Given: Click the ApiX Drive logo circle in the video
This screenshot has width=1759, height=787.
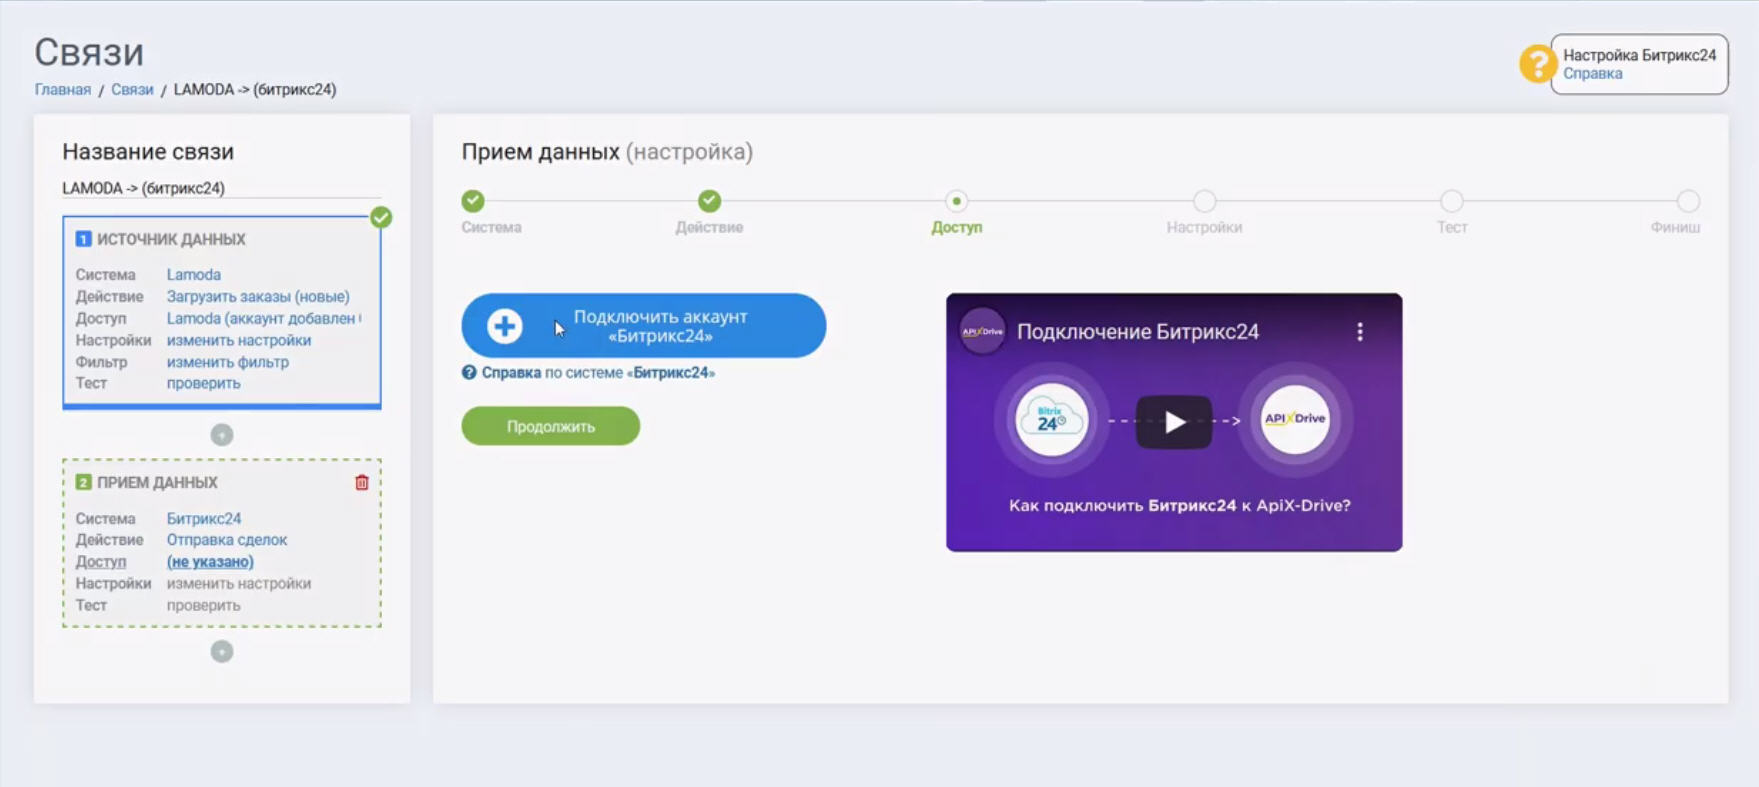Looking at the screenshot, I should click(x=1295, y=420).
